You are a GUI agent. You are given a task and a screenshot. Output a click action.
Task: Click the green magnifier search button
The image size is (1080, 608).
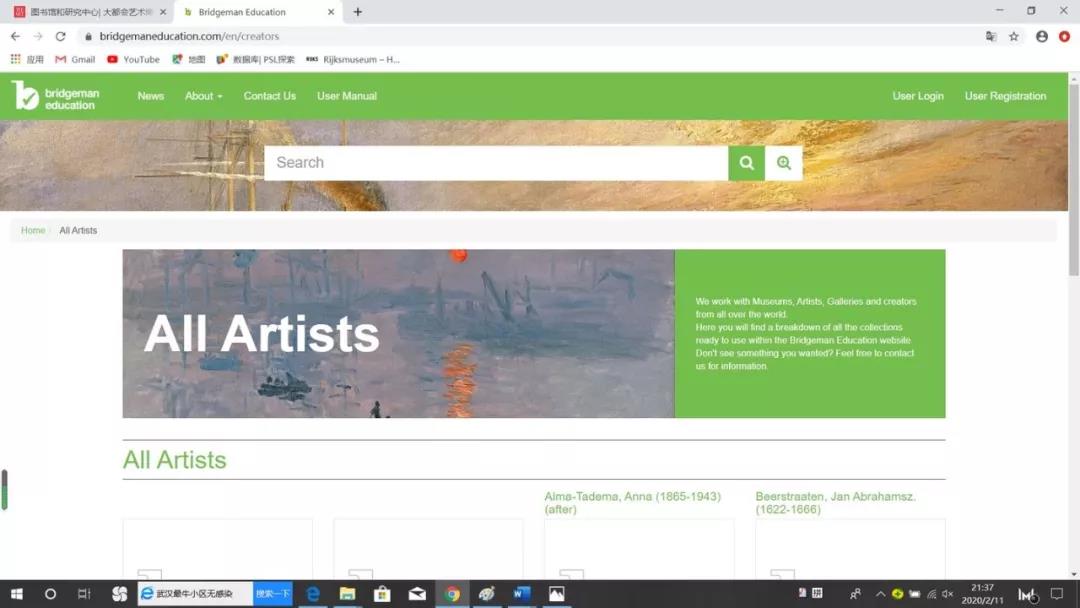(x=746, y=163)
